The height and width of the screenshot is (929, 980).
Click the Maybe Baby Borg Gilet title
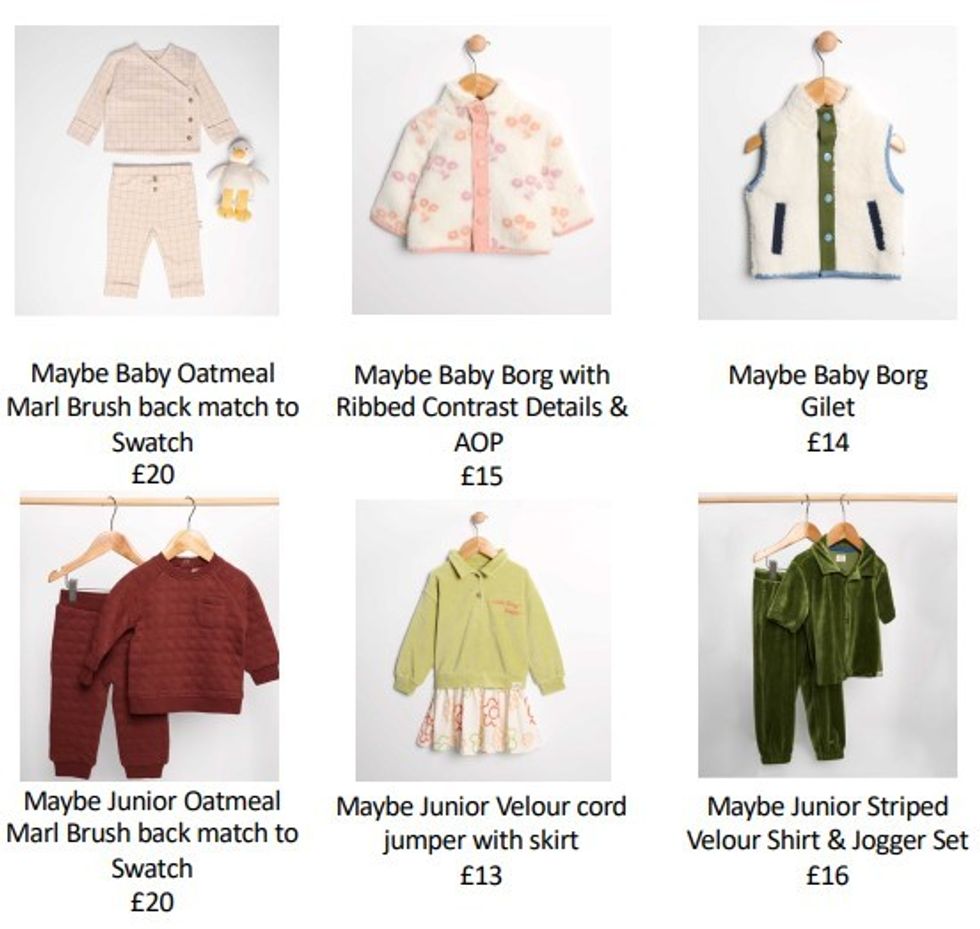pyautogui.click(x=828, y=391)
